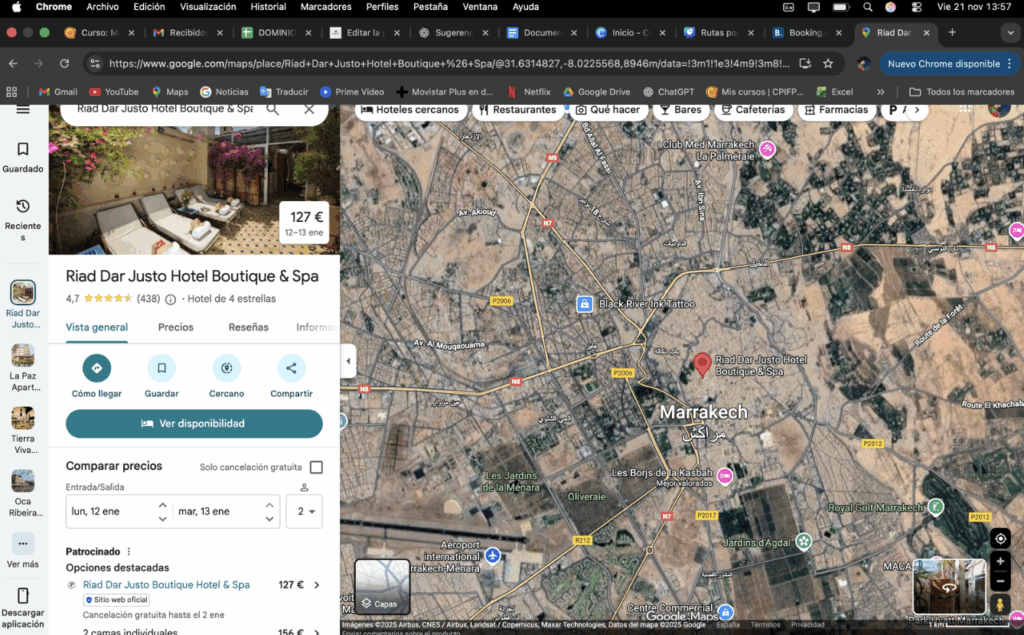Screen dimensions: 1024x635
Task: Clear the search box with X icon
Action: tap(309, 109)
